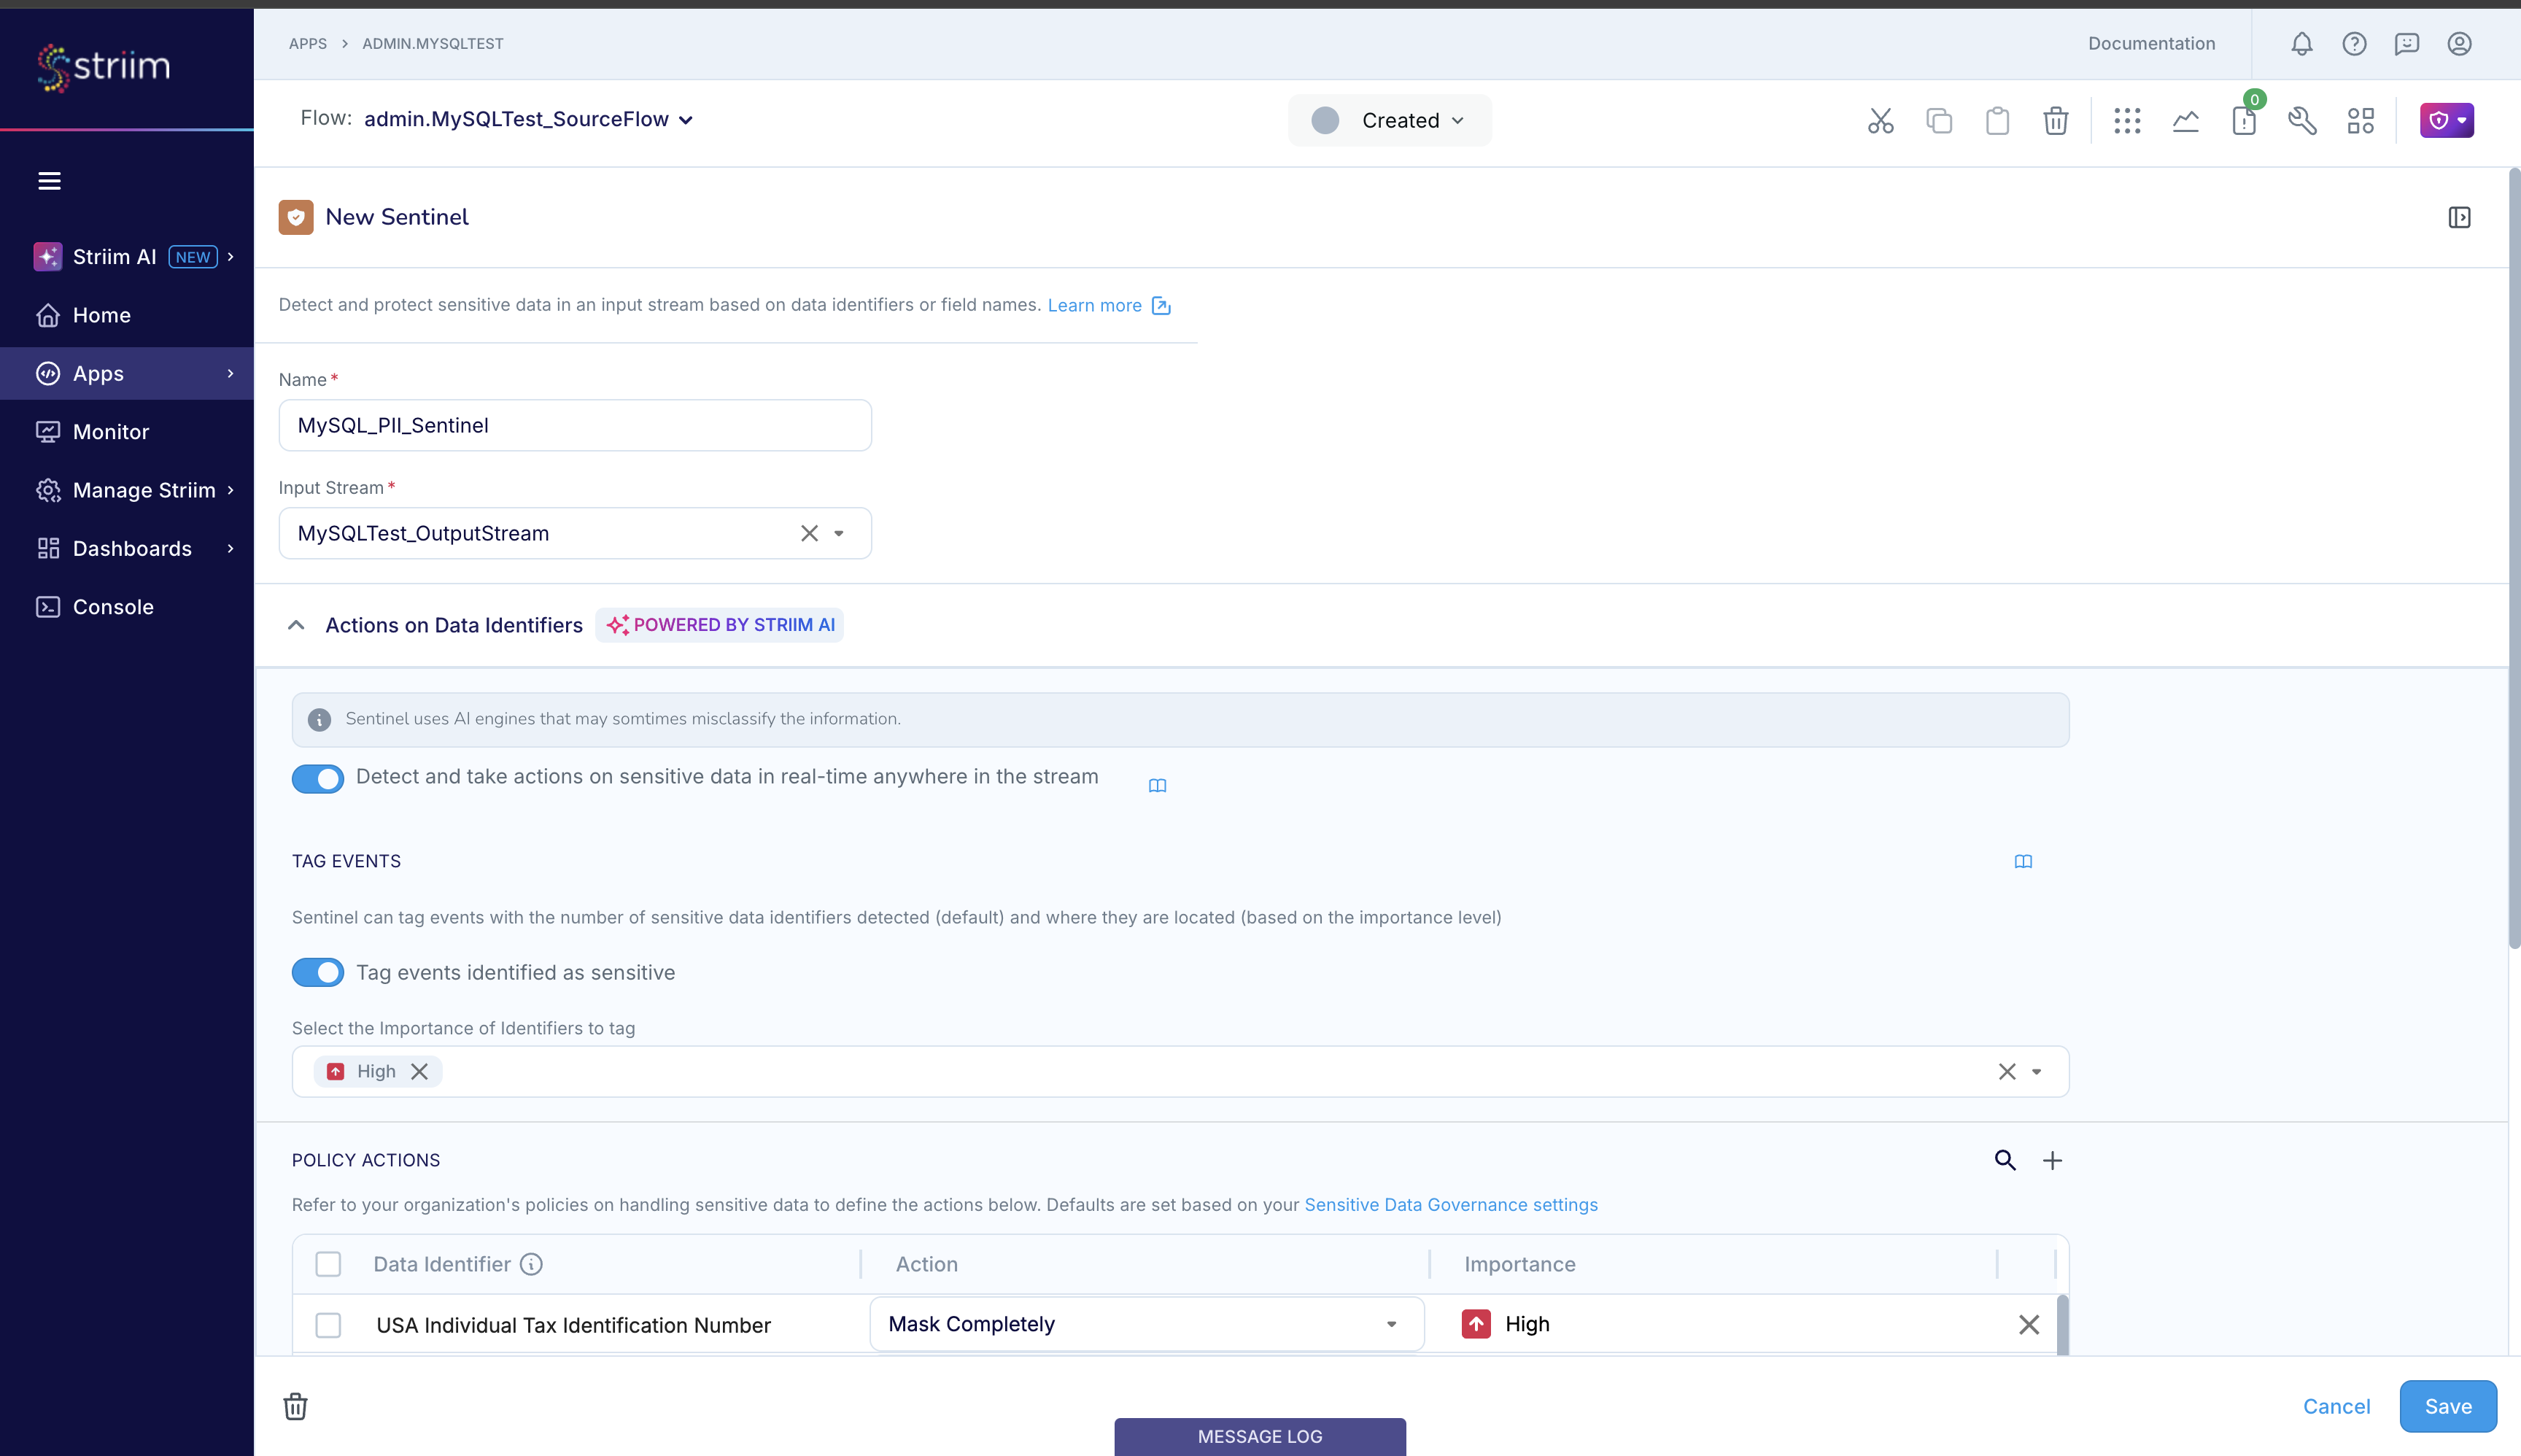2521x1456 pixels.
Task: Open the clipboard paste icon in the toolbar
Action: (1997, 120)
